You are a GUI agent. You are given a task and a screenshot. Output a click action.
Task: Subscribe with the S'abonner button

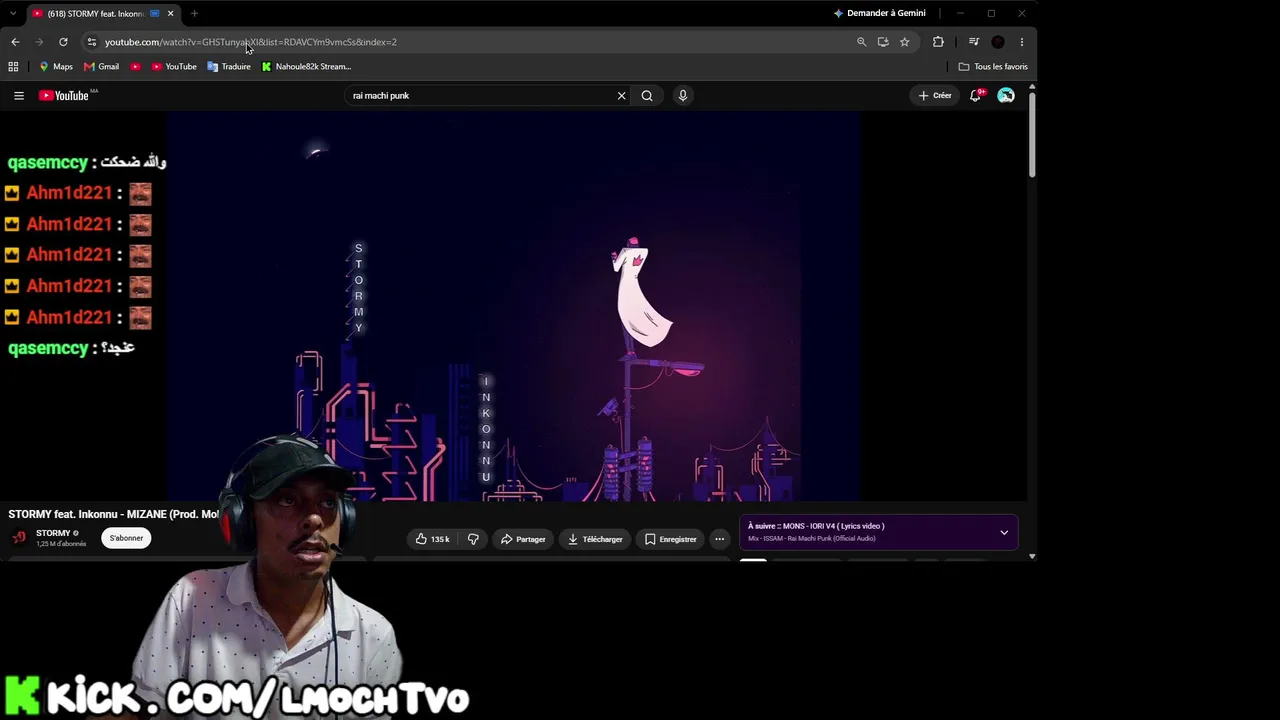click(126, 538)
